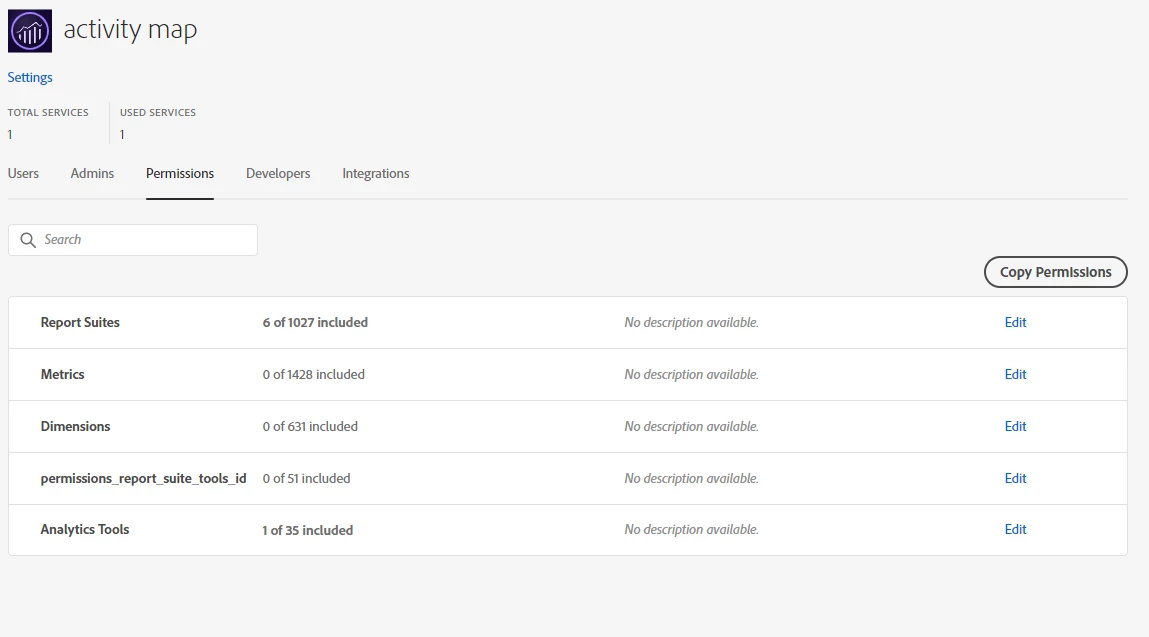Click the Dimensions row title
The height and width of the screenshot is (637, 1149).
pyautogui.click(x=75, y=427)
